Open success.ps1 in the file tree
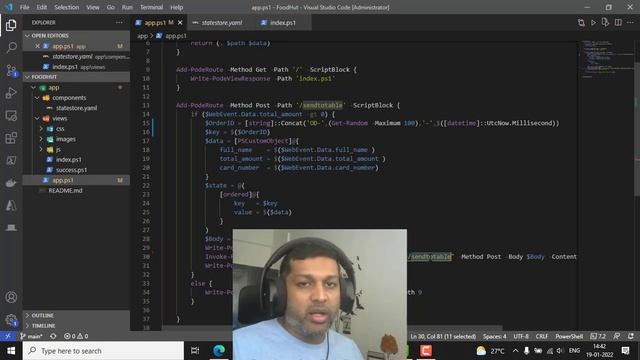Screen dimensions: 640x360 click(76, 170)
